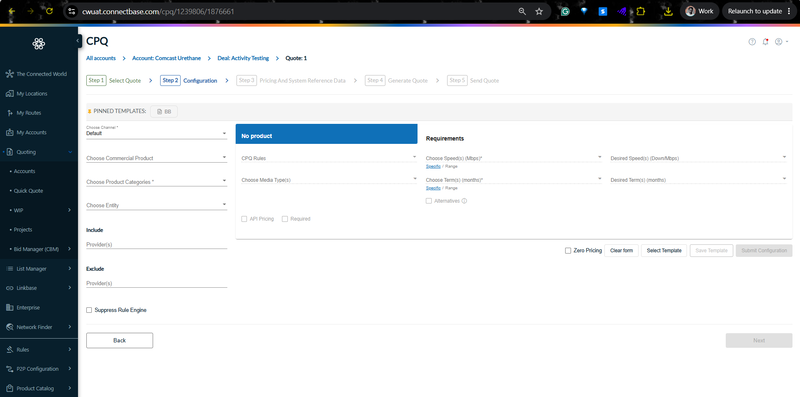The height and width of the screenshot is (397, 800).
Task: Open Choose Product Categories dropdown
Action: coord(157,182)
